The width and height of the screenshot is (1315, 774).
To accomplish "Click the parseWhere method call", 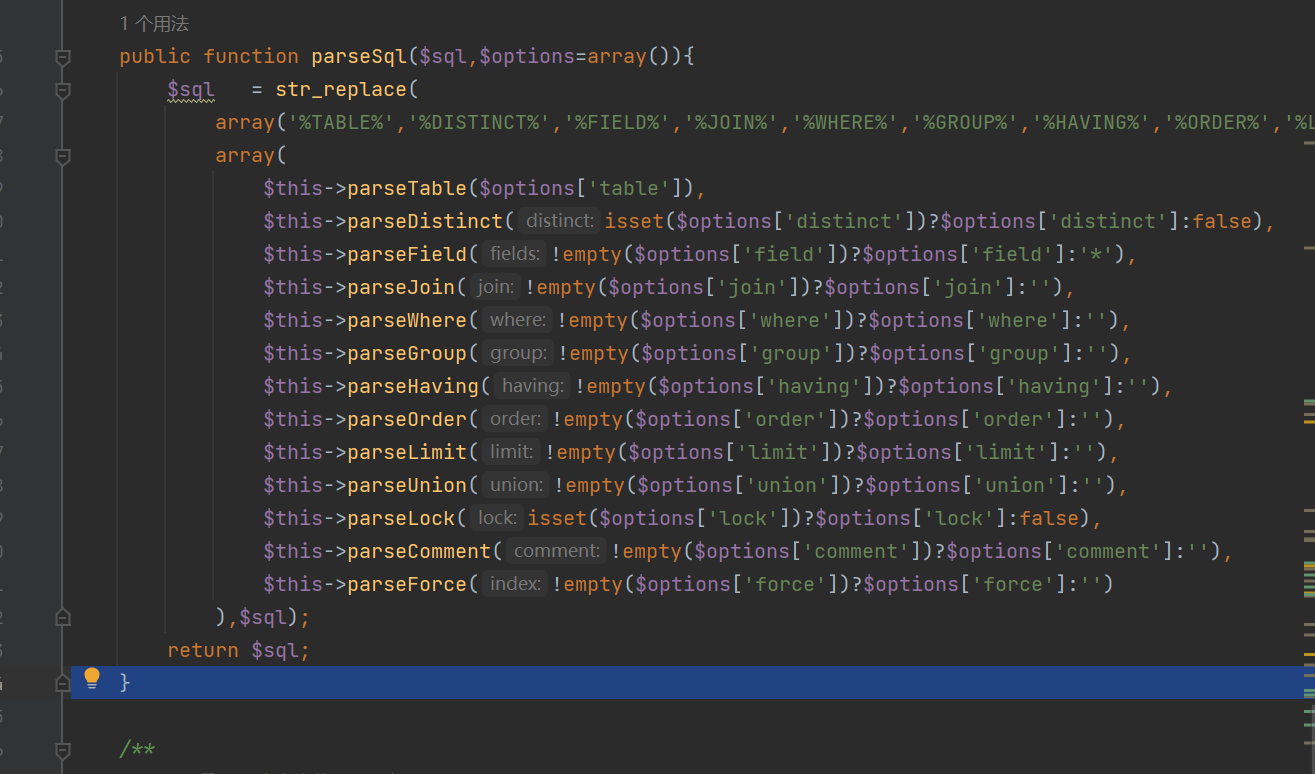I will 407,320.
